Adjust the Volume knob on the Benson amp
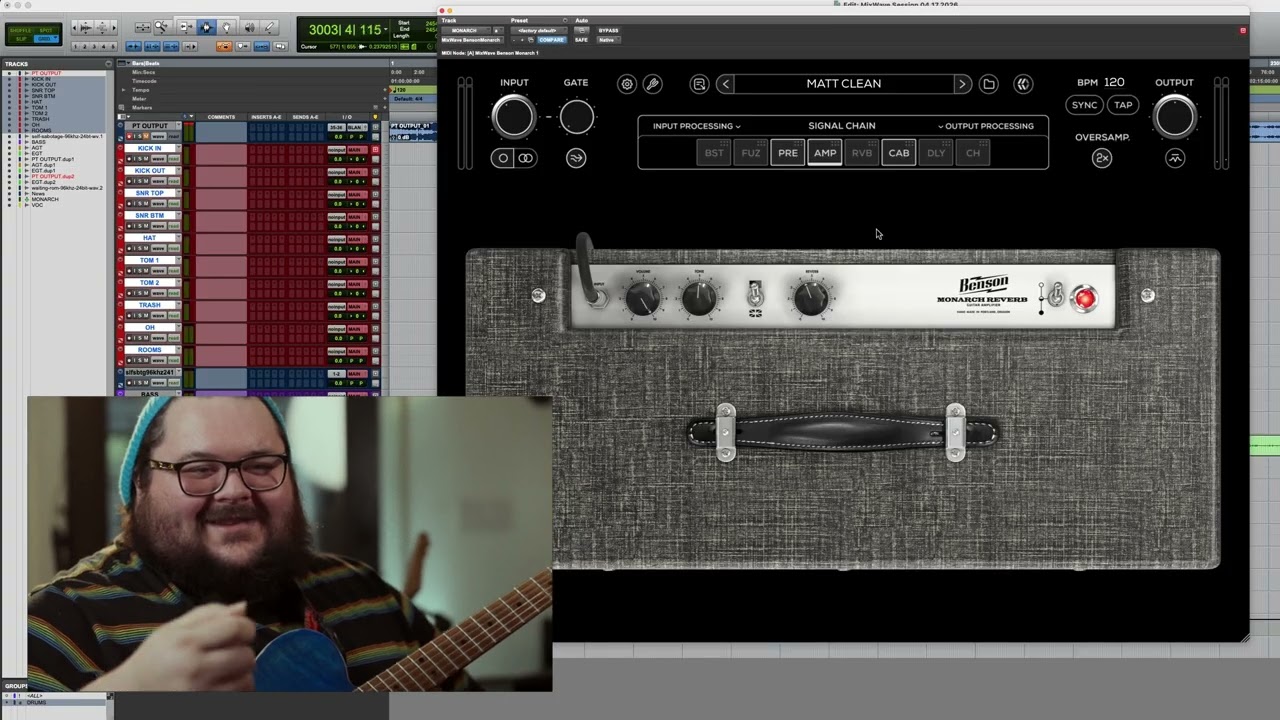This screenshot has width=1280, height=720. pyautogui.click(x=643, y=297)
